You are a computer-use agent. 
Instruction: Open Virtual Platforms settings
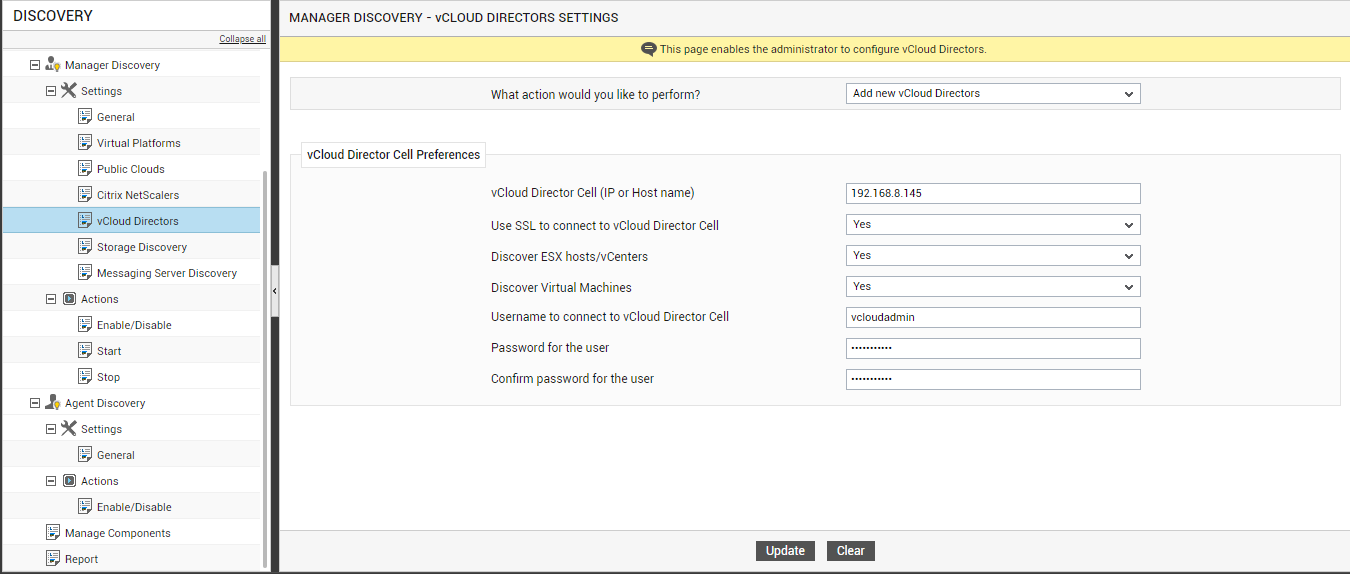139,143
